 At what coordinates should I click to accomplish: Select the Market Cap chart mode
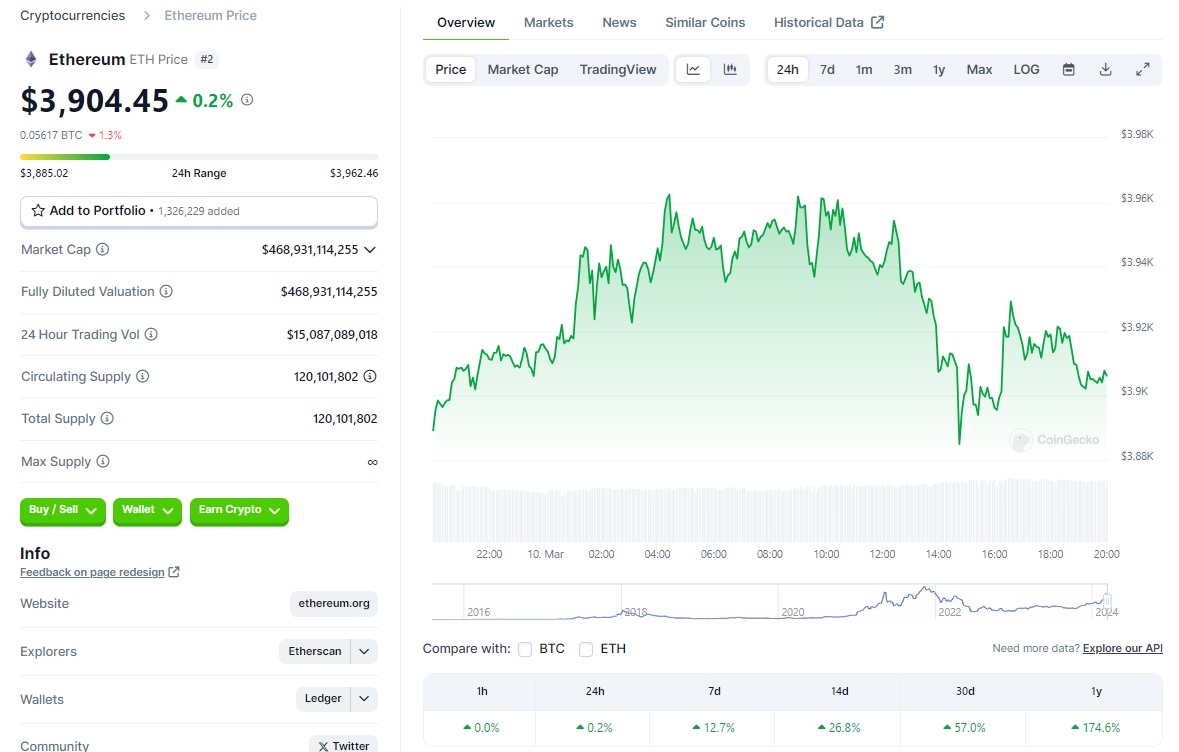coord(523,70)
